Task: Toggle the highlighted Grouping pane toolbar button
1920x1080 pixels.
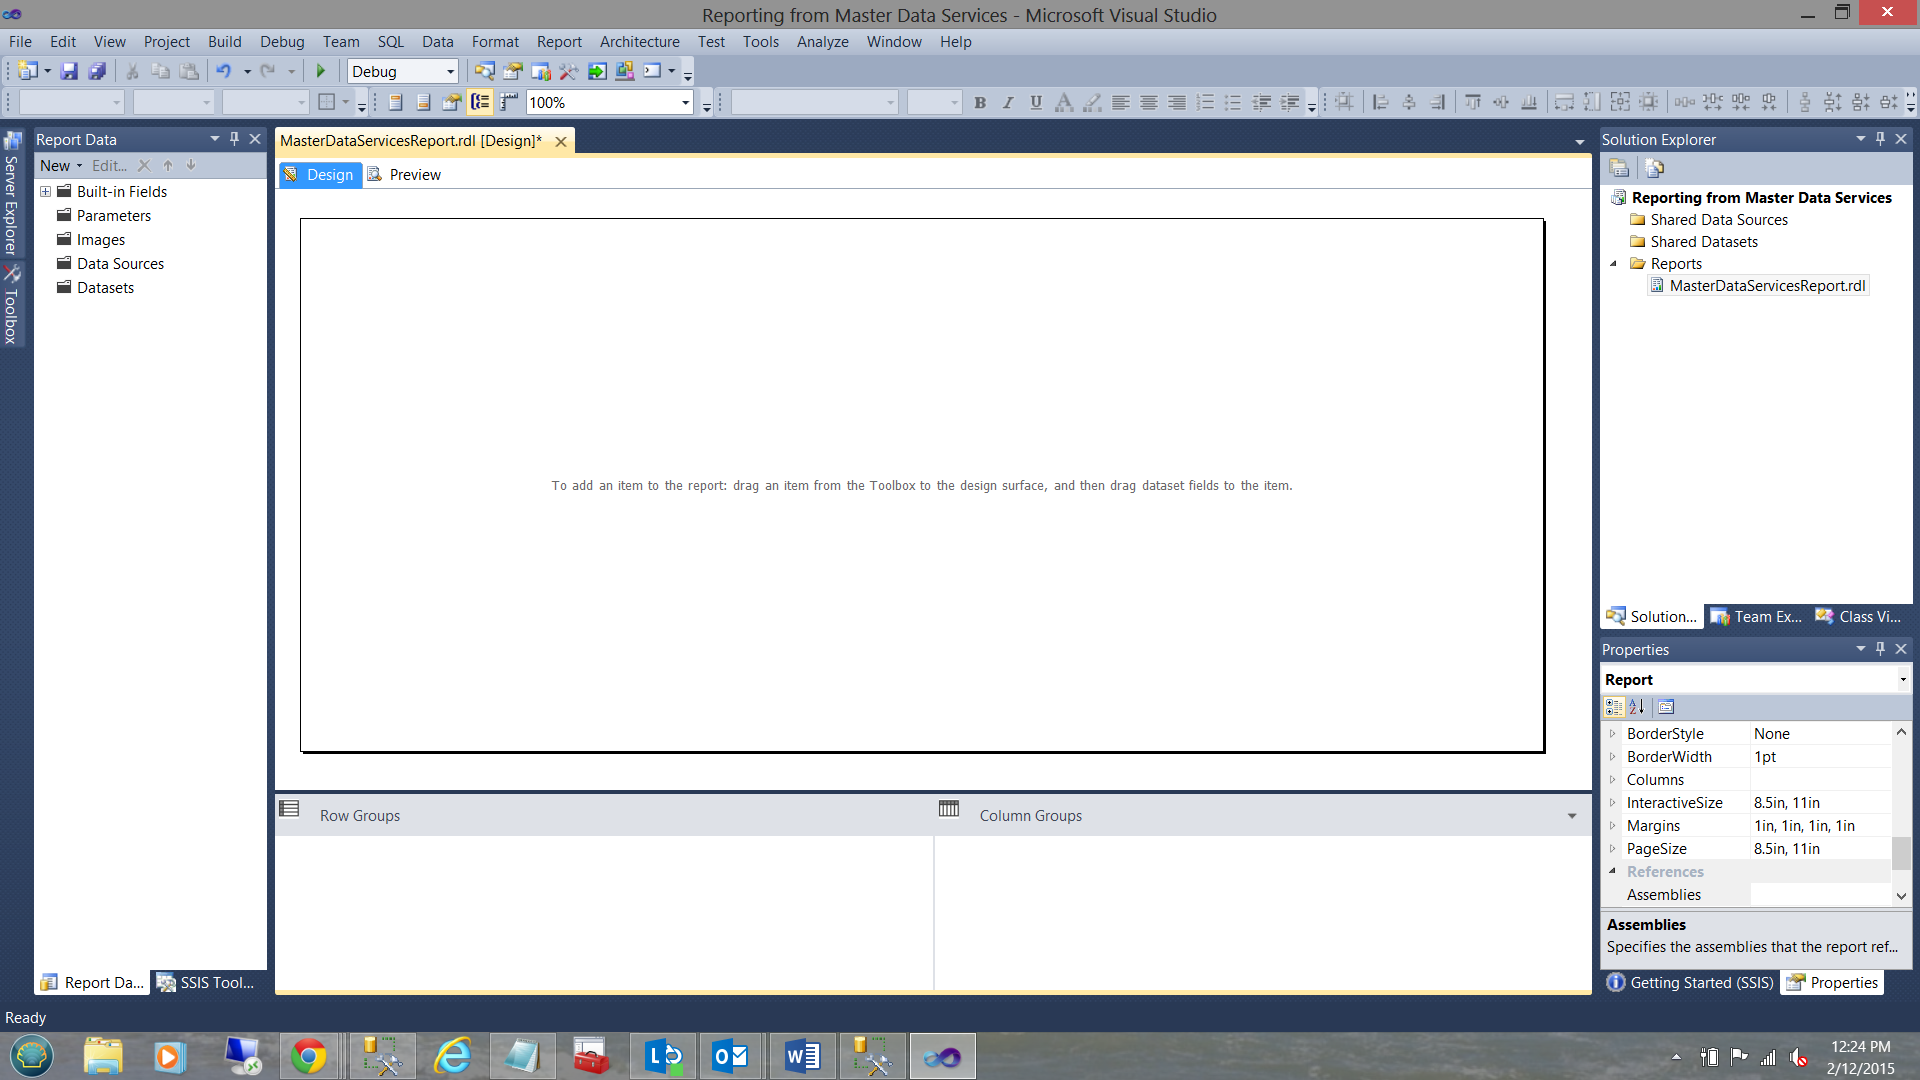Action: pos(480,102)
